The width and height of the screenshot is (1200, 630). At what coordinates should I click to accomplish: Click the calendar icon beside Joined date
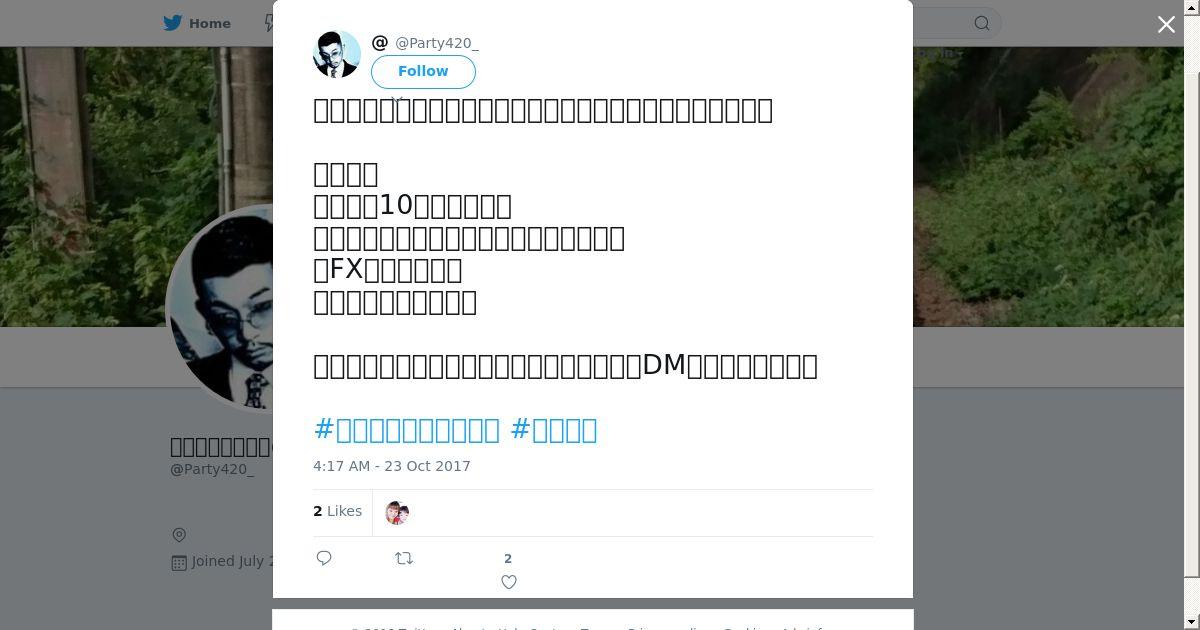tap(179, 562)
